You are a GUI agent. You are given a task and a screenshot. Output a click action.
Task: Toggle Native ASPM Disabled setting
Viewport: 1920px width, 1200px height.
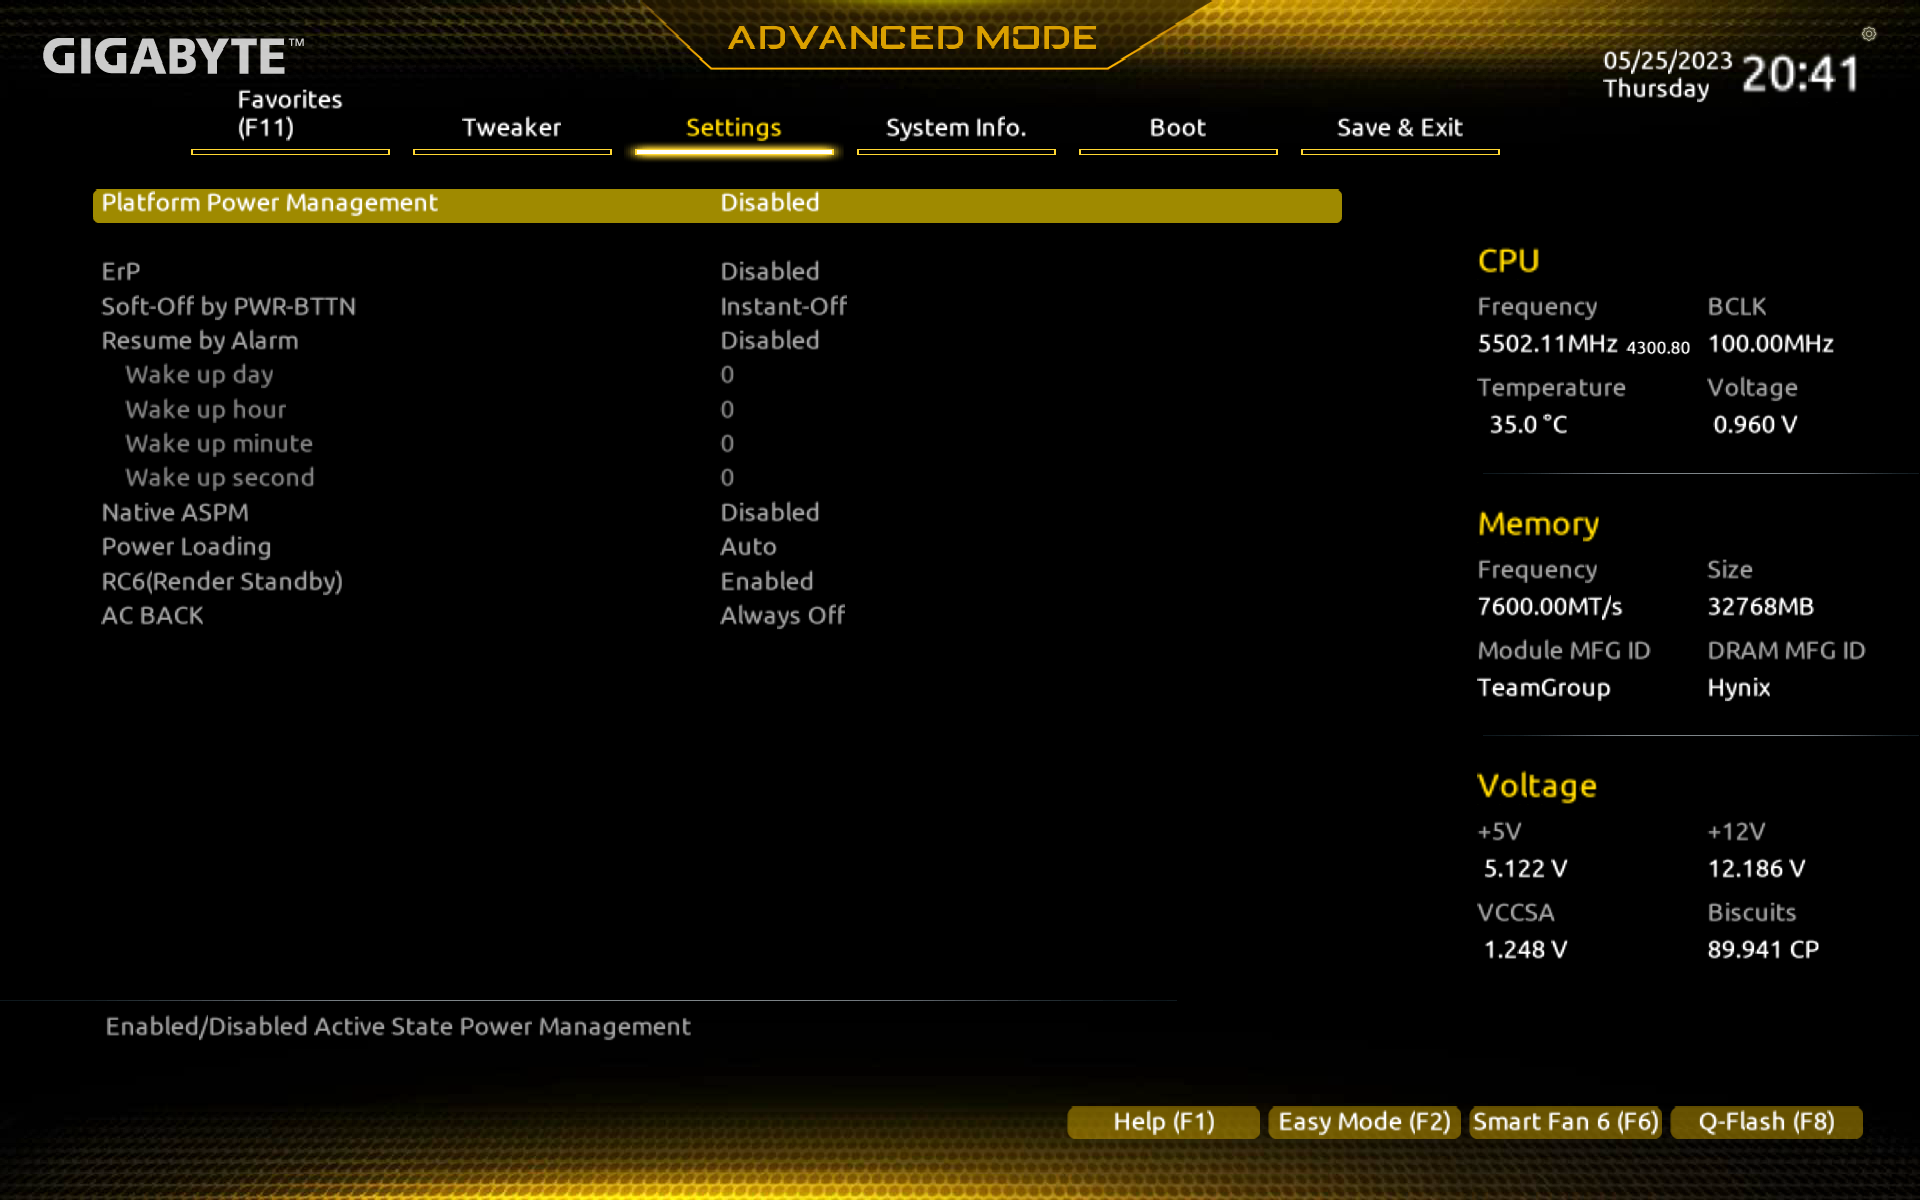769,513
